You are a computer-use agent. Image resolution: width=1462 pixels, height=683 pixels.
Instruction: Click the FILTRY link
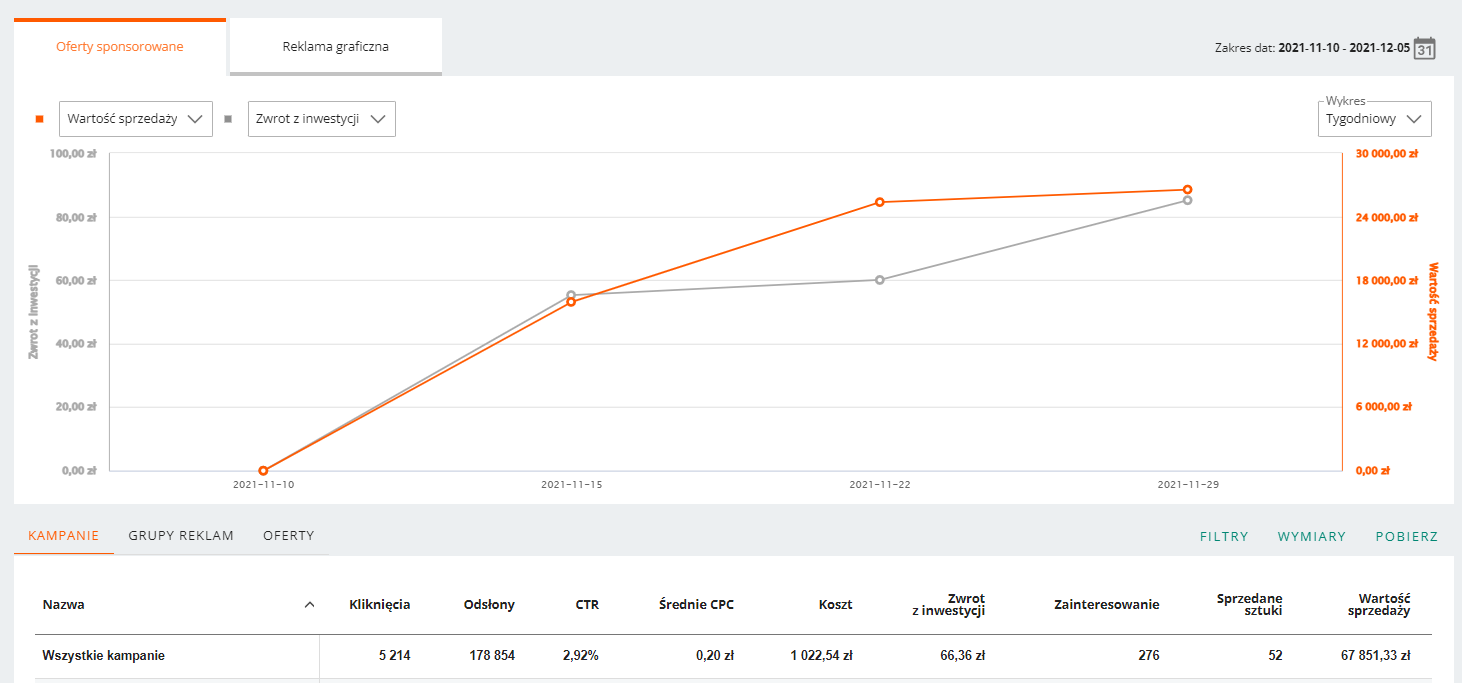coord(1224,537)
